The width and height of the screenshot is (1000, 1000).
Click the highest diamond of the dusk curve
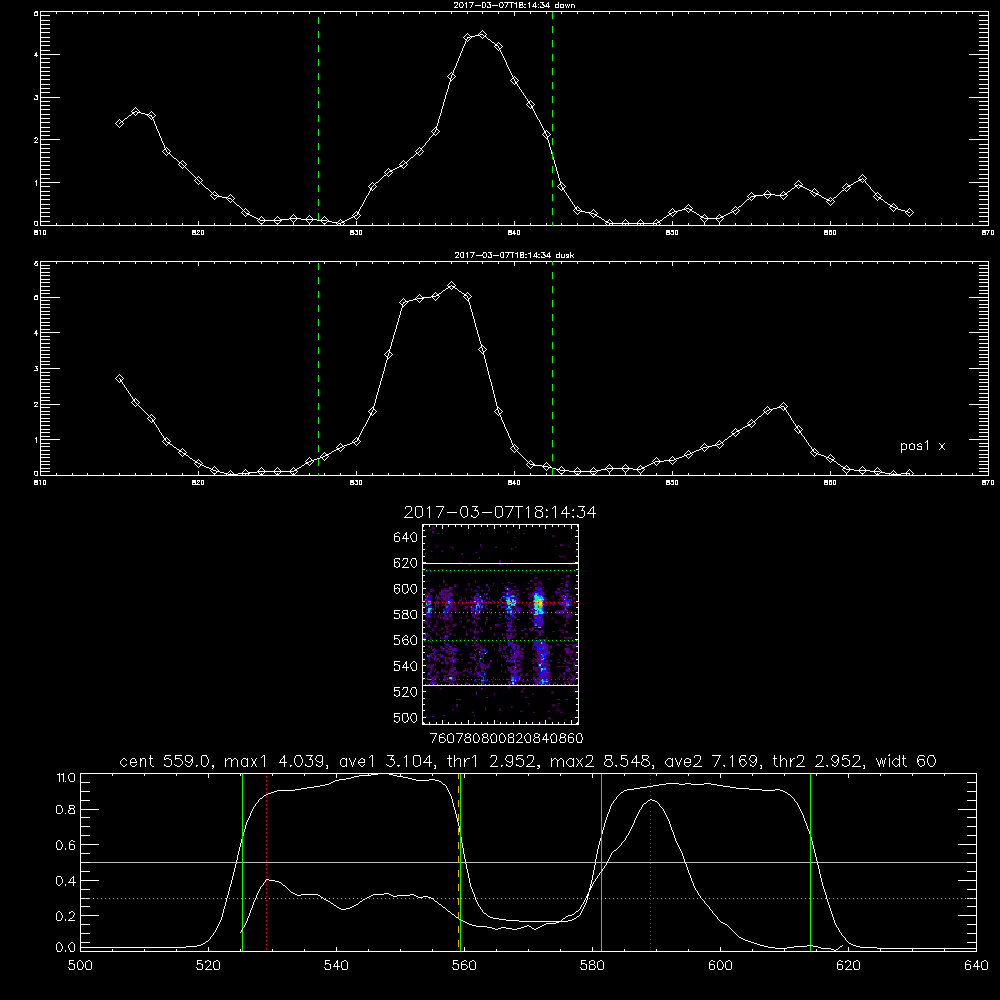(x=452, y=286)
